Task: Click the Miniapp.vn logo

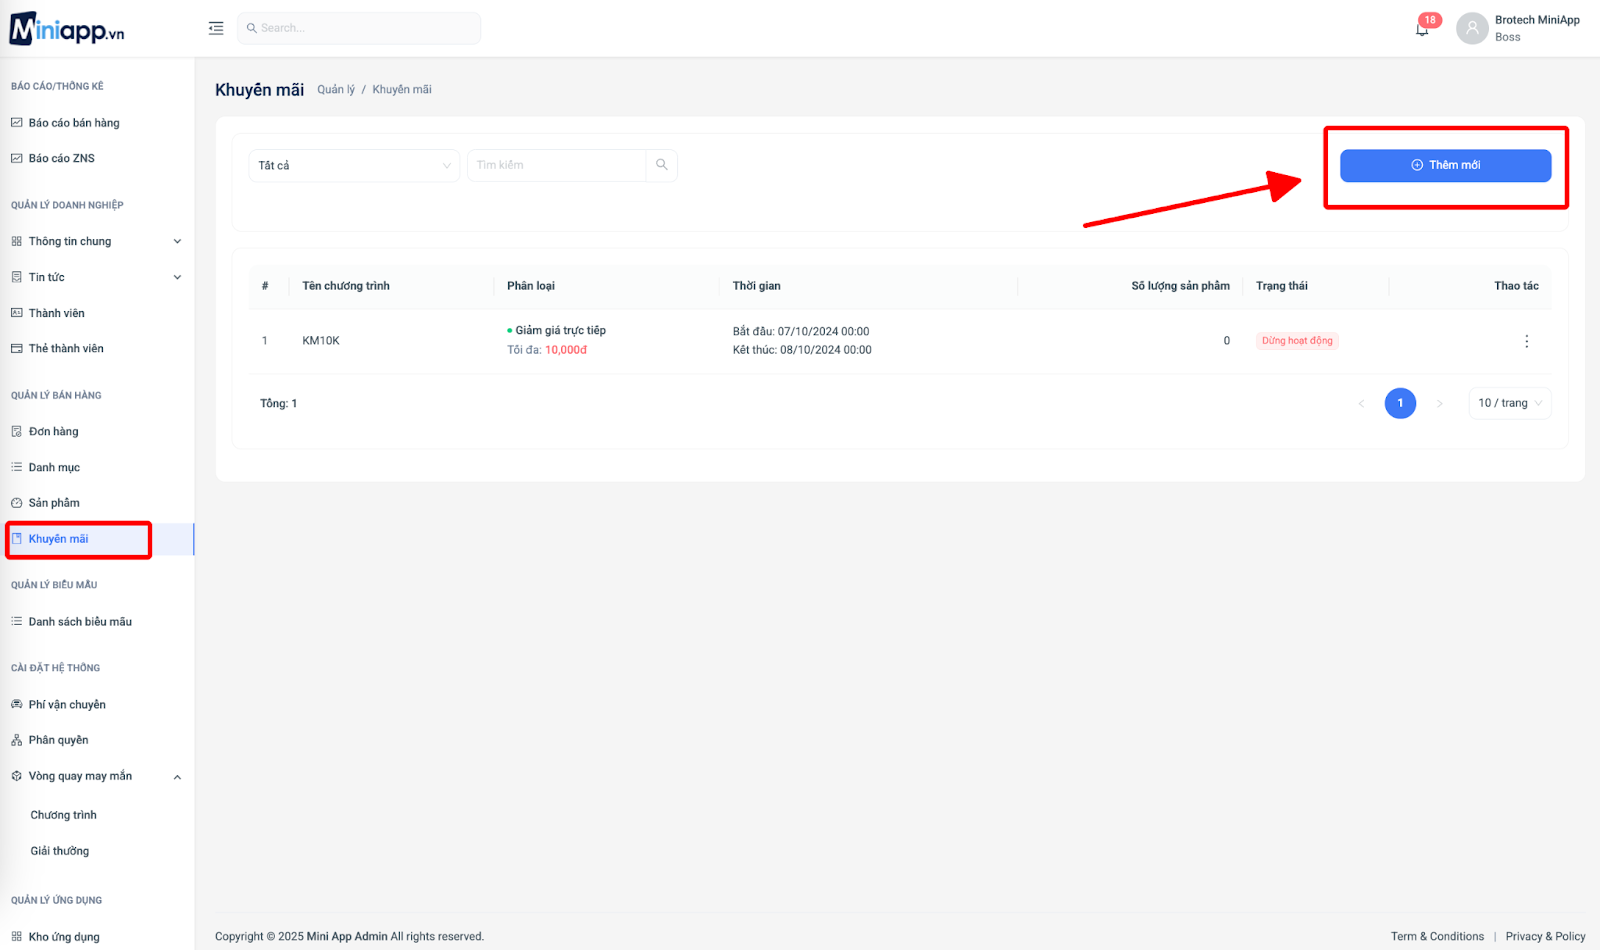Action: pyautogui.click(x=67, y=29)
